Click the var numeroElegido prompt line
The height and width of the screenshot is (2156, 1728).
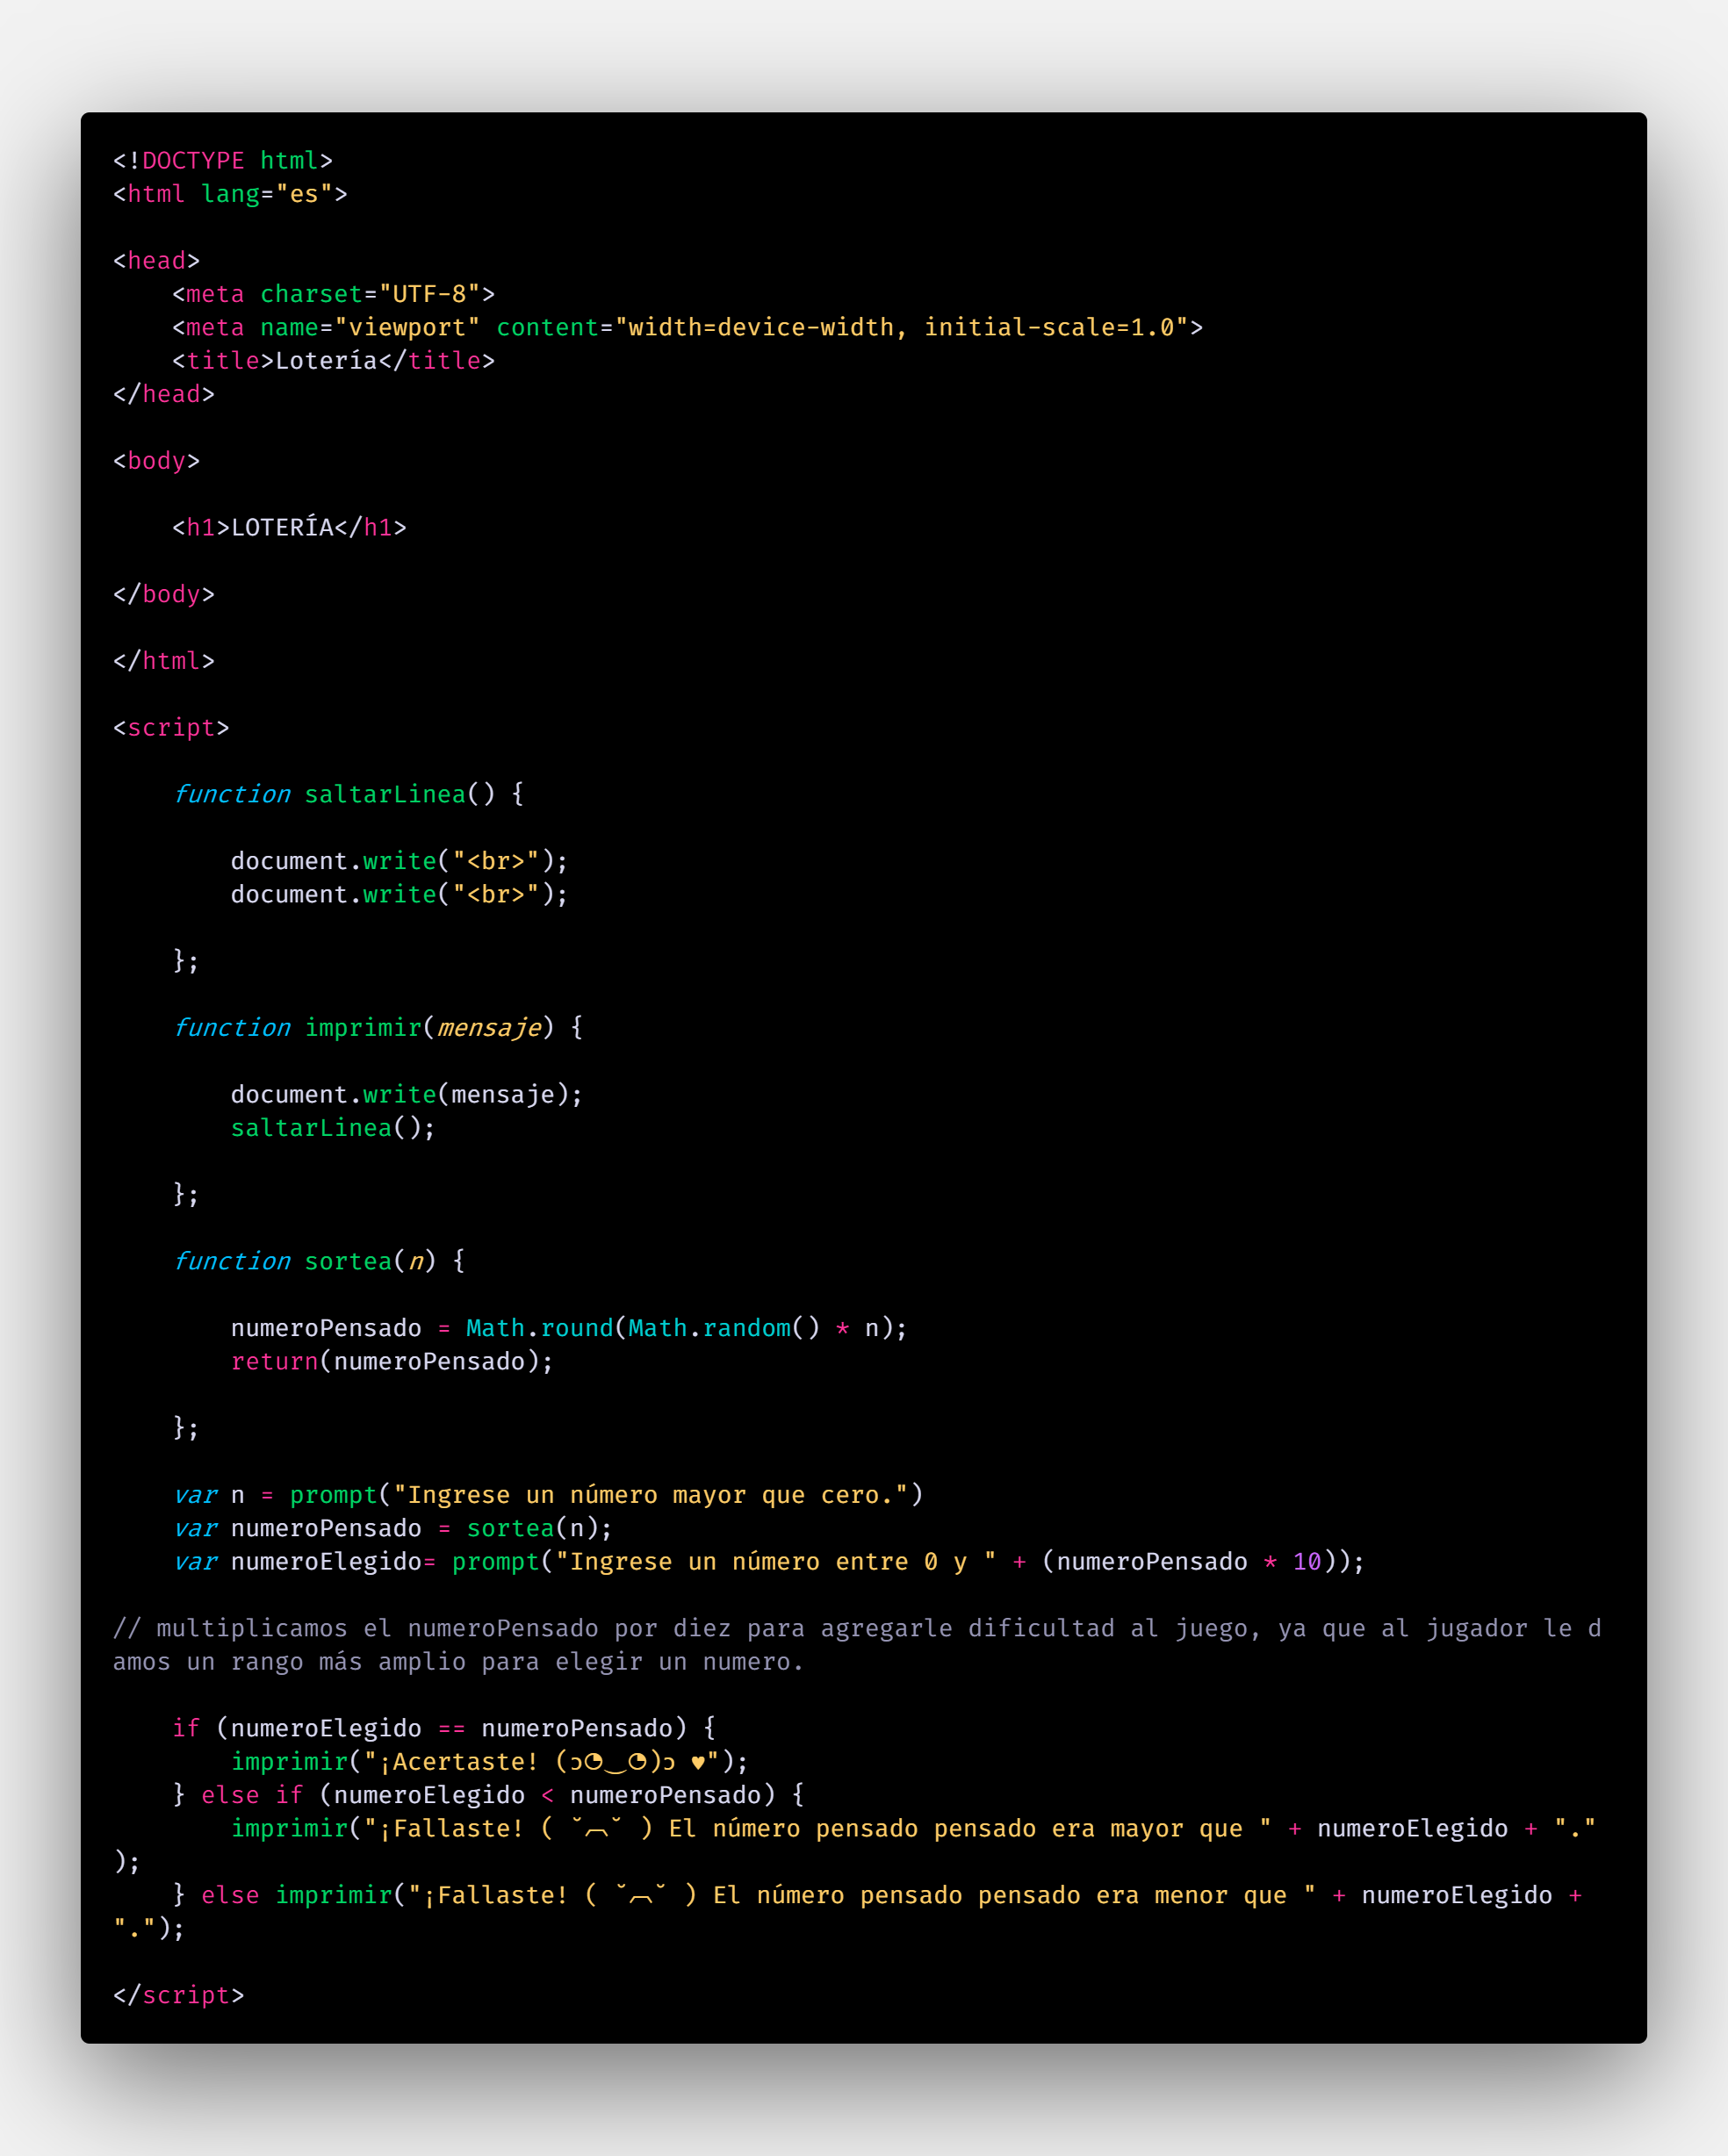point(768,1562)
